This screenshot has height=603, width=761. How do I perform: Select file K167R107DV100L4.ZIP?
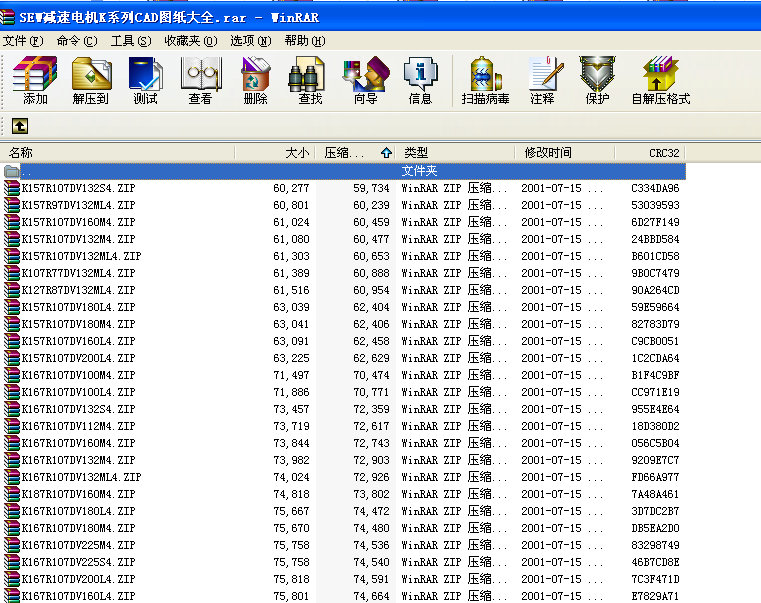pyautogui.click(x=79, y=392)
